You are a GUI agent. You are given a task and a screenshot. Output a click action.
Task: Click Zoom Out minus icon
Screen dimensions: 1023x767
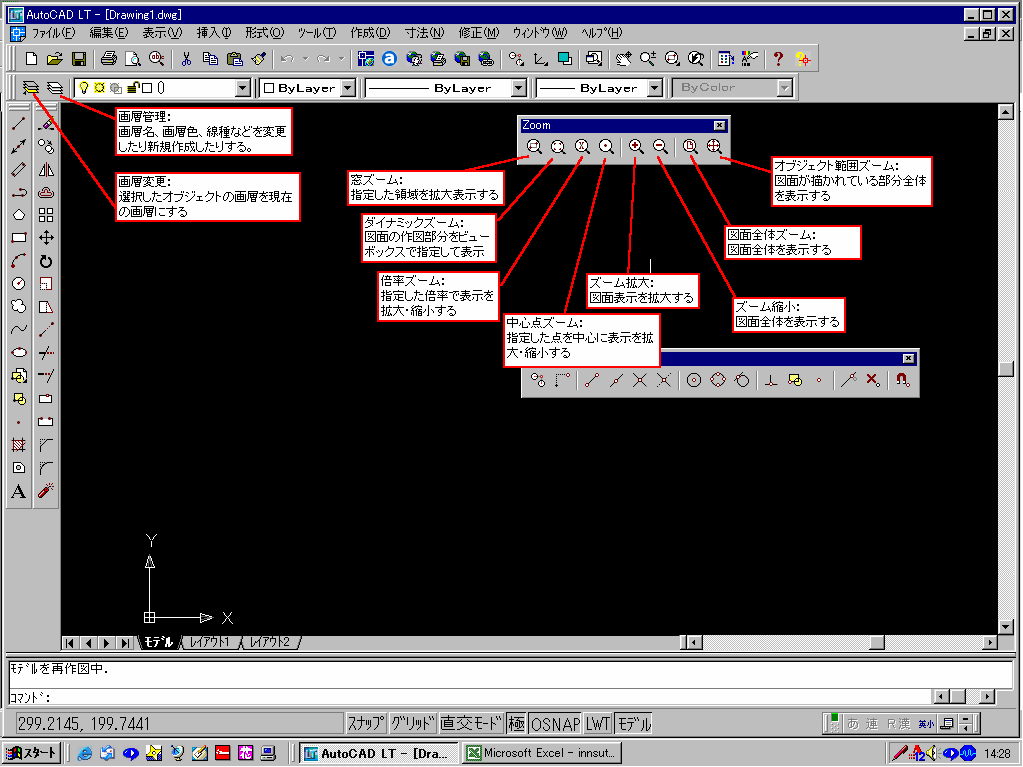(x=660, y=147)
